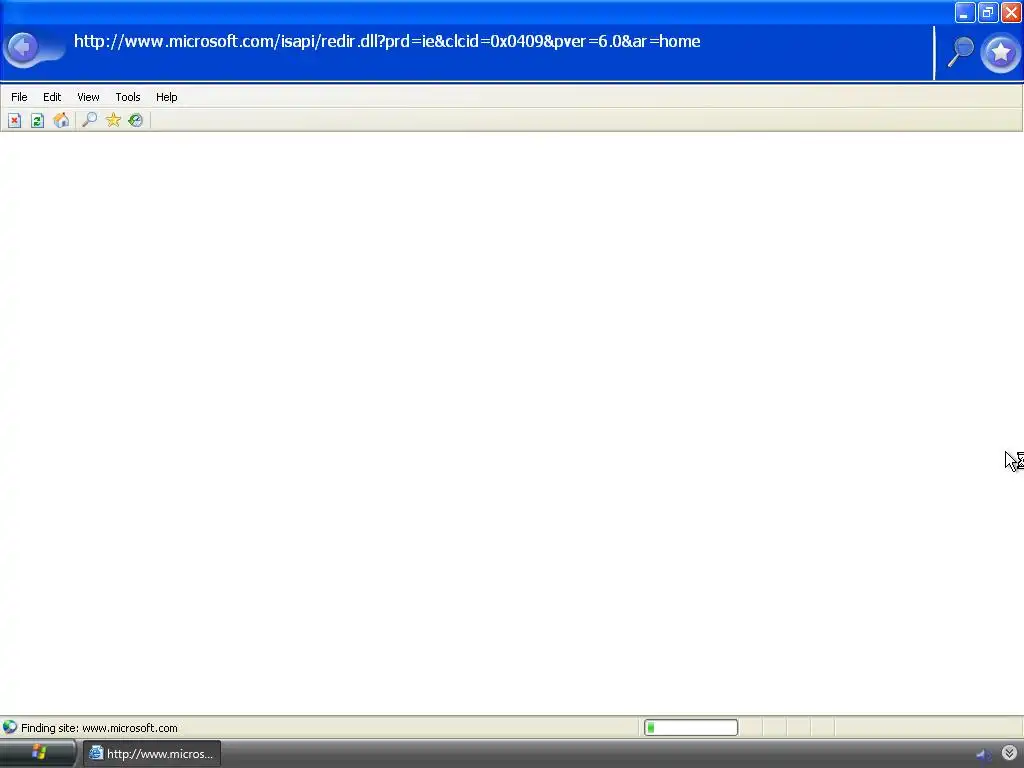Click the Windows Start button
Viewport: 1024px width, 768px height.
[x=38, y=753]
